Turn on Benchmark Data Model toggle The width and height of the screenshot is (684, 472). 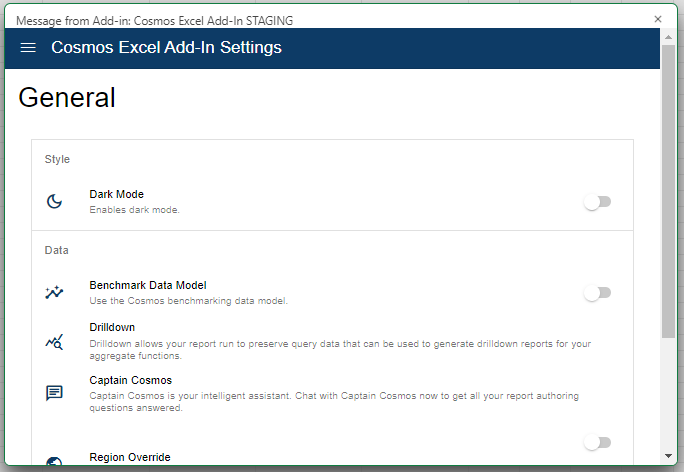[598, 293]
